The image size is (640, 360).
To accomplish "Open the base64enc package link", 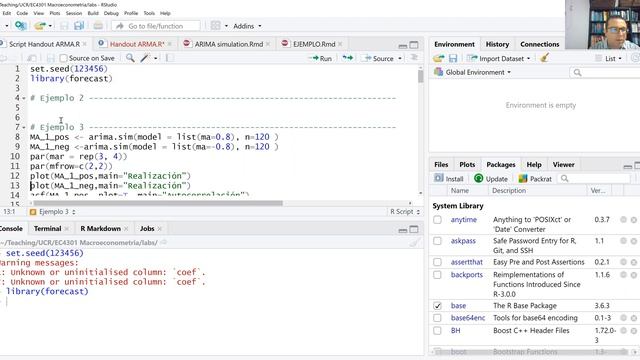I will pos(468,318).
